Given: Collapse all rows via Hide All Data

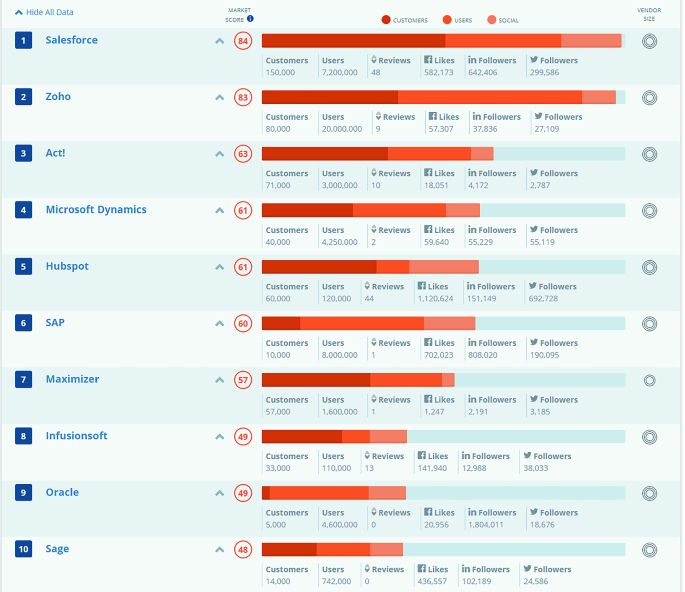Looking at the screenshot, I should point(44,12).
